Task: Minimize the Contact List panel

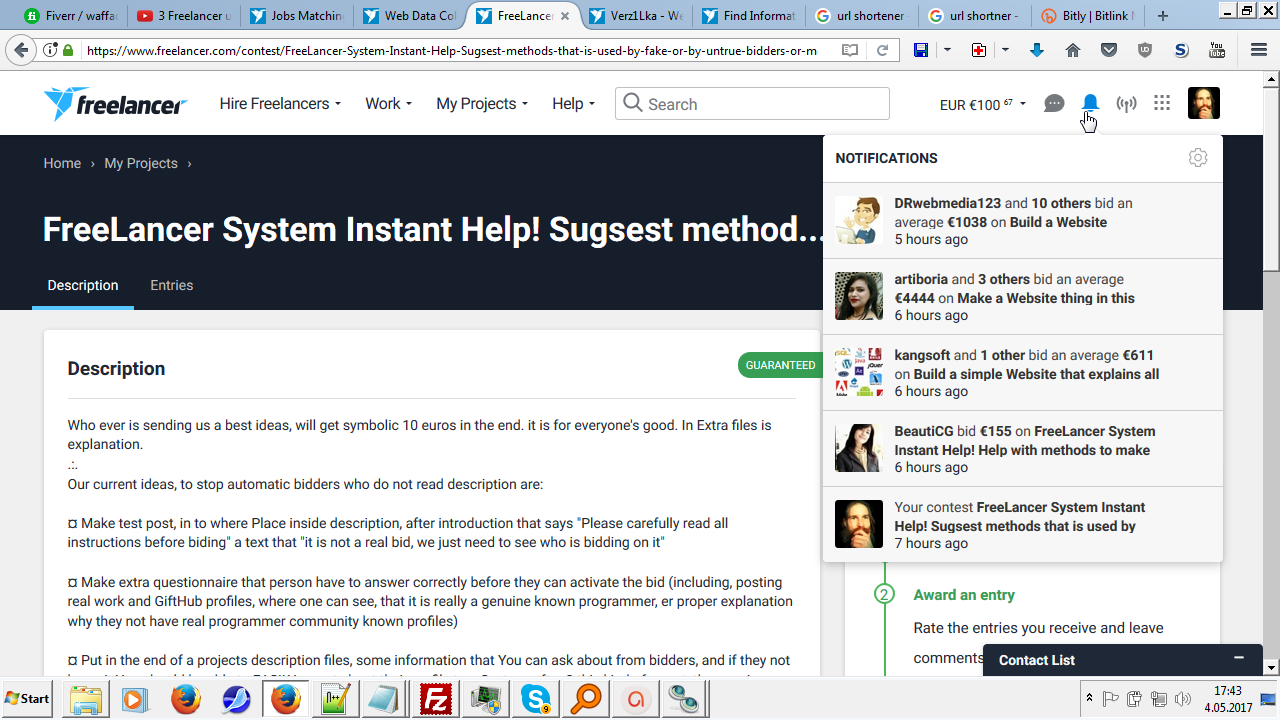Action: tap(1239, 658)
